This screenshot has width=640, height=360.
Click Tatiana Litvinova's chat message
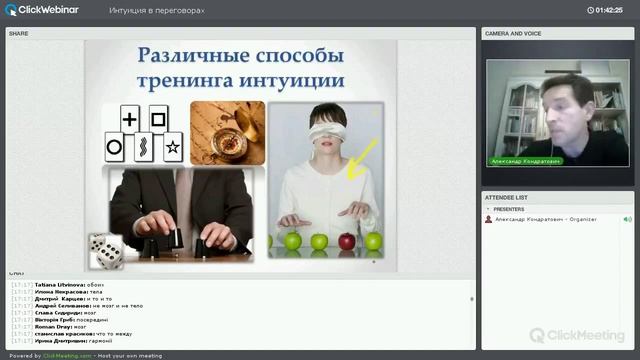point(58,285)
